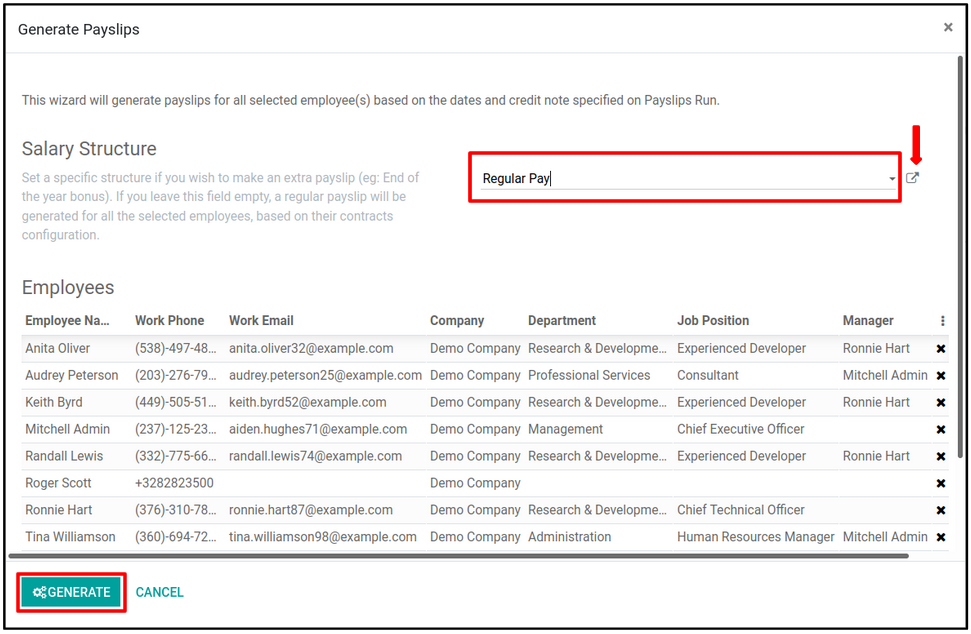Viewport: 971px width, 634px height.
Task: Select employee name Audrey Peterson
Action: pos(72,375)
